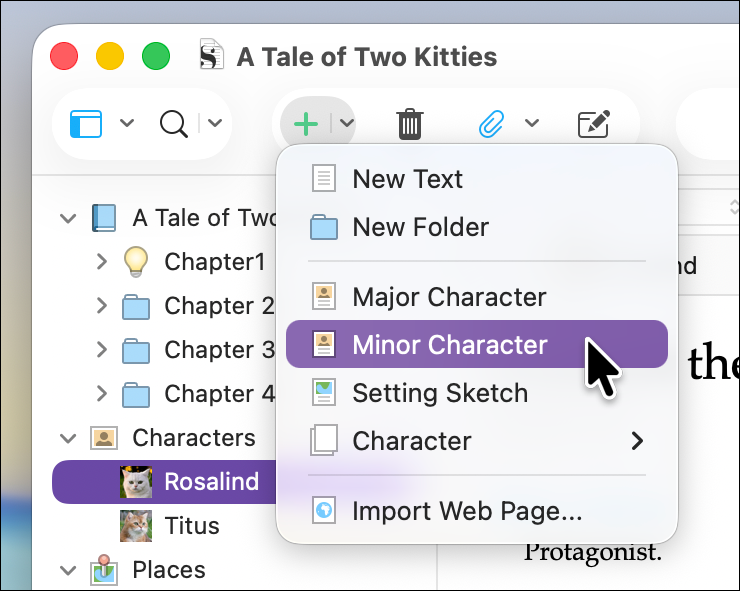Image resolution: width=740 pixels, height=591 pixels.
Task: Collapse the Places folder
Action: pyautogui.click(x=68, y=570)
